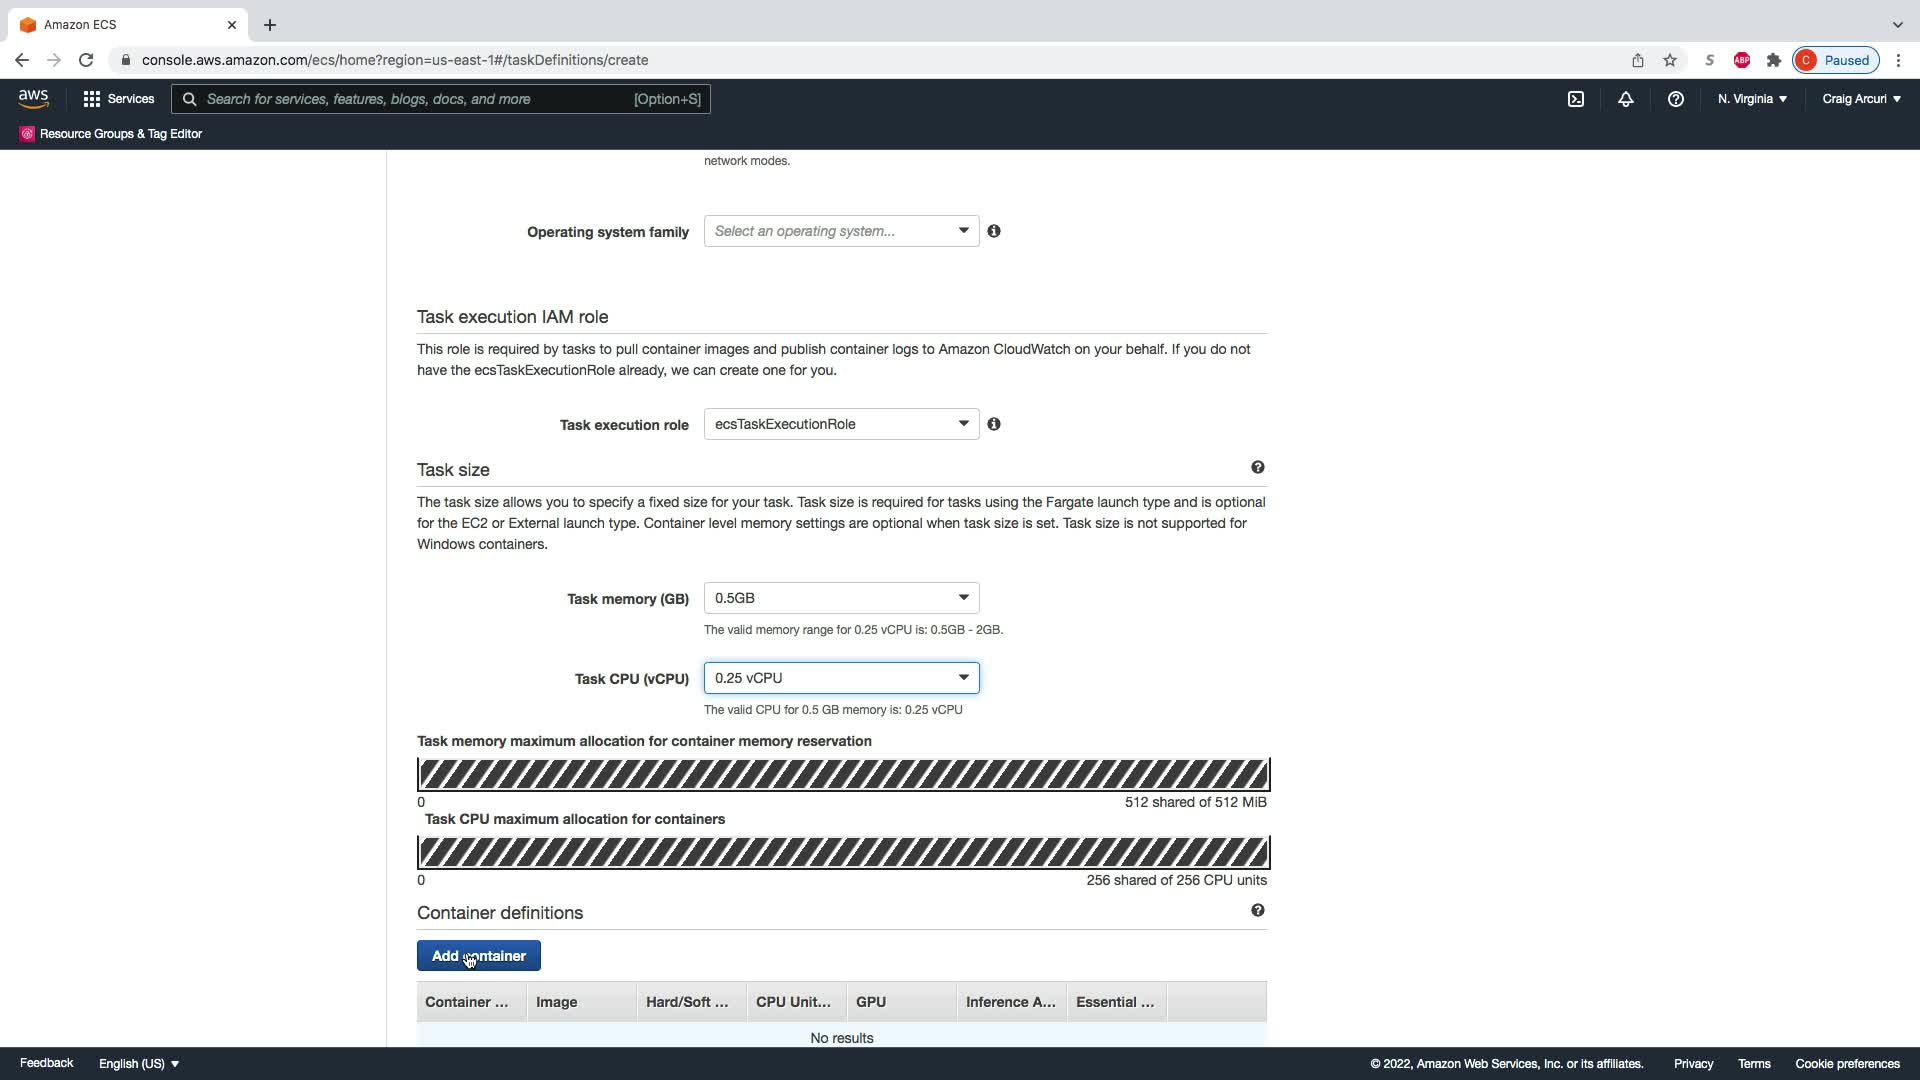Open N. Virginia region menu
This screenshot has width=1920, height=1080.
[x=1752, y=99]
